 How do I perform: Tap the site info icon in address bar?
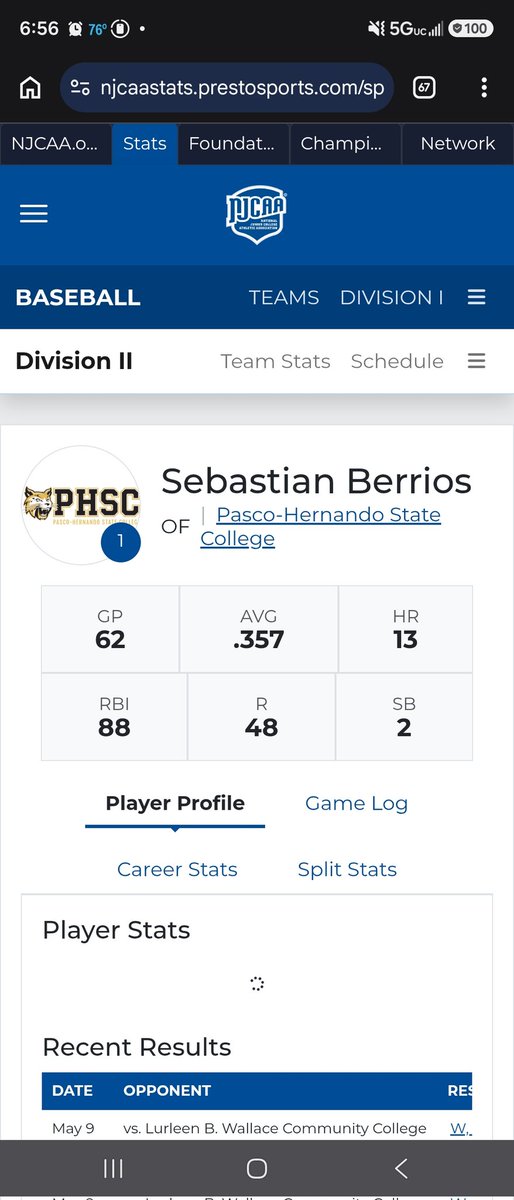(x=82, y=88)
